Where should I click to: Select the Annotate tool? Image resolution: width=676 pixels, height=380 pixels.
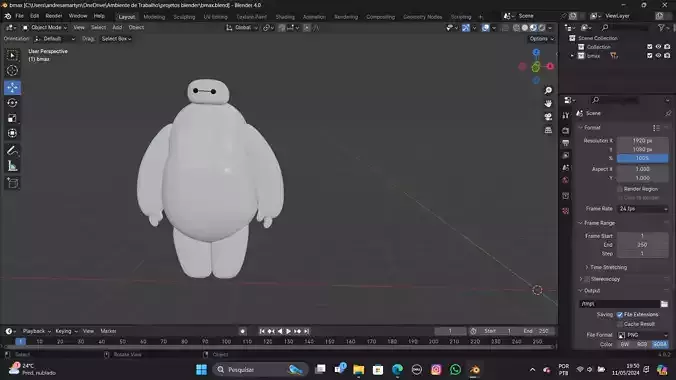tap(12, 151)
